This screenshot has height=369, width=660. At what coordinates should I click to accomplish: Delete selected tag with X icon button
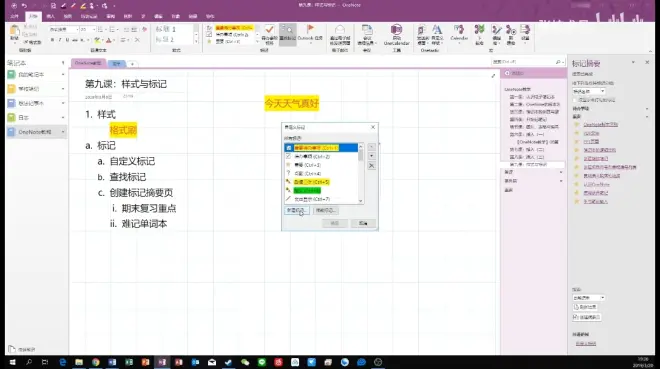(x=371, y=166)
